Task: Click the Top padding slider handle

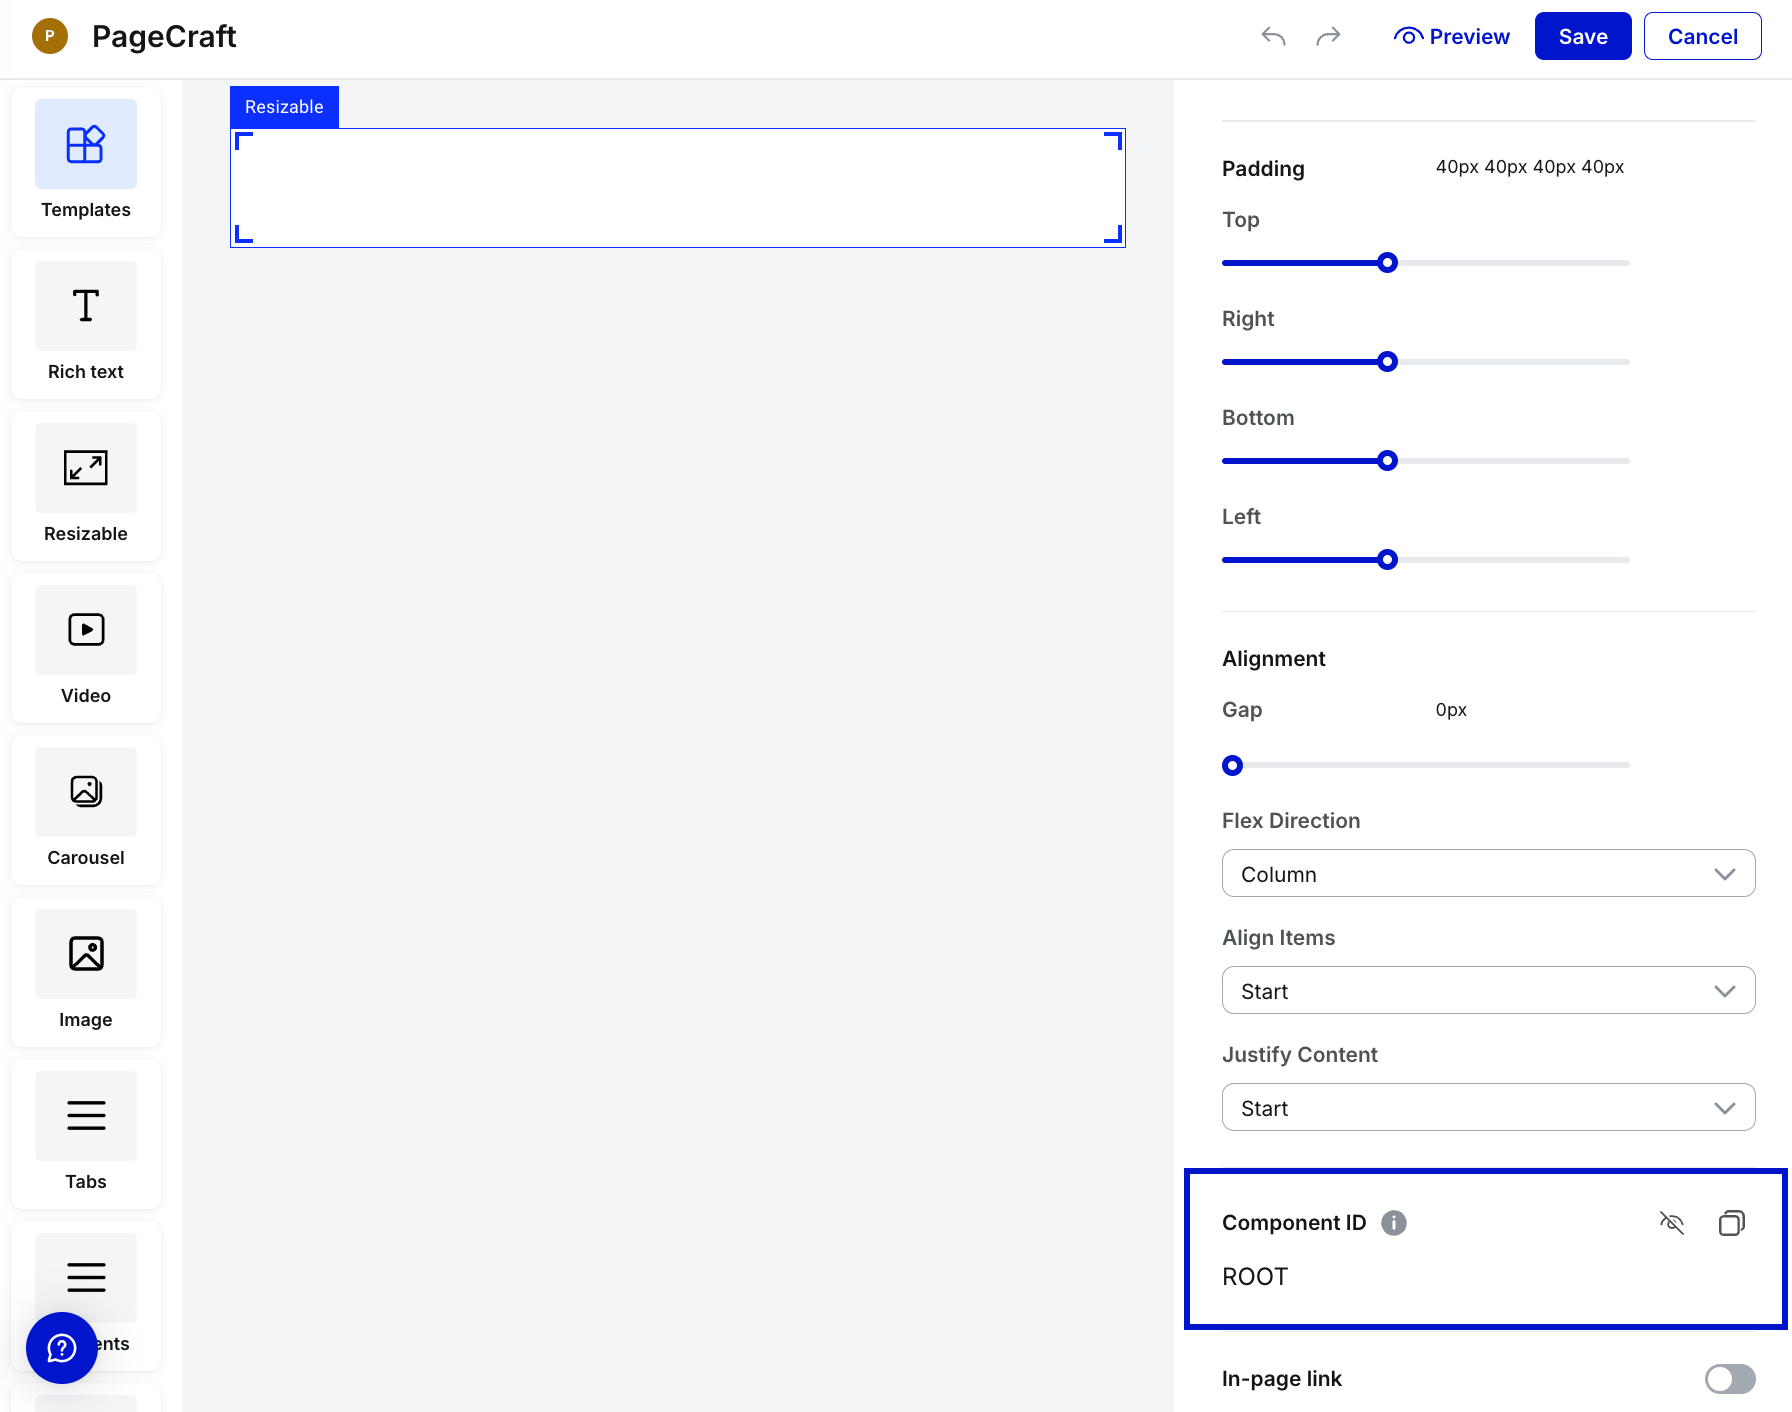Action: pyautogui.click(x=1387, y=263)
